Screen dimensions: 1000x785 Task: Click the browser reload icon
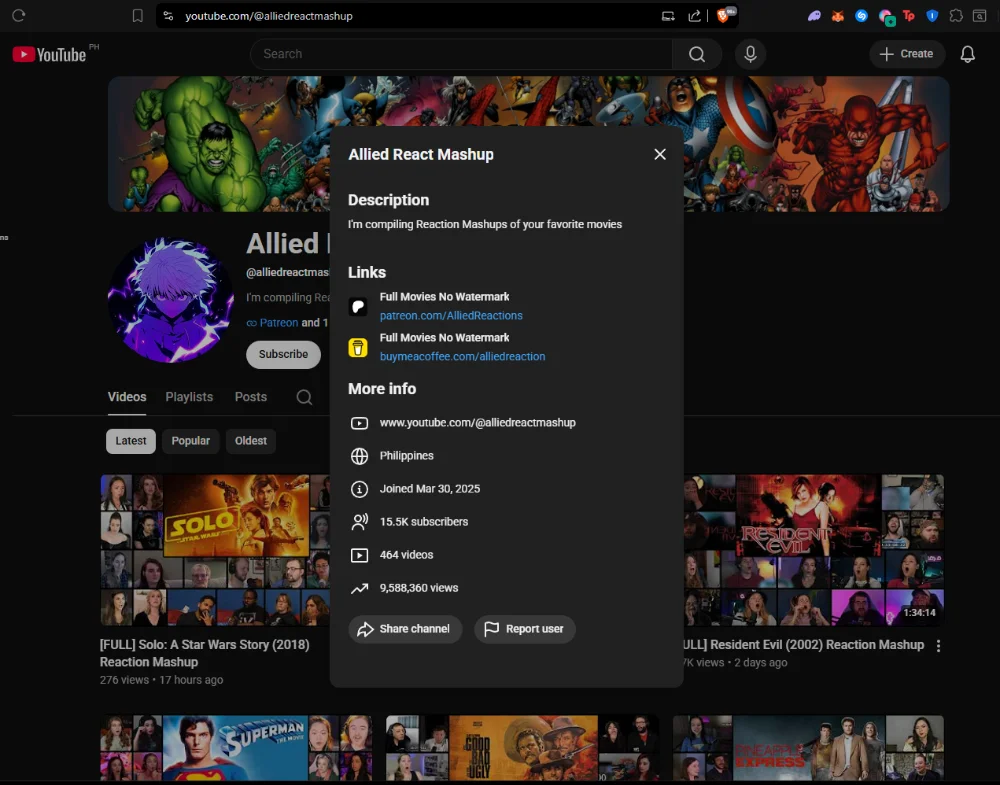[x=18, y=15]
